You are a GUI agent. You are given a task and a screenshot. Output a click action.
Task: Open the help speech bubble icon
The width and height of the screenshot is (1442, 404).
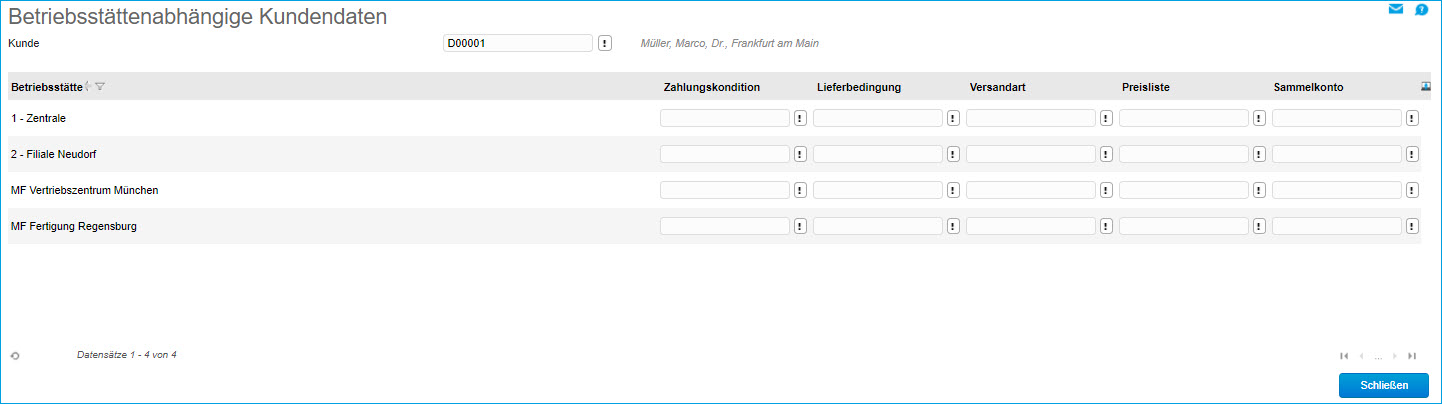coord(1421,10)
